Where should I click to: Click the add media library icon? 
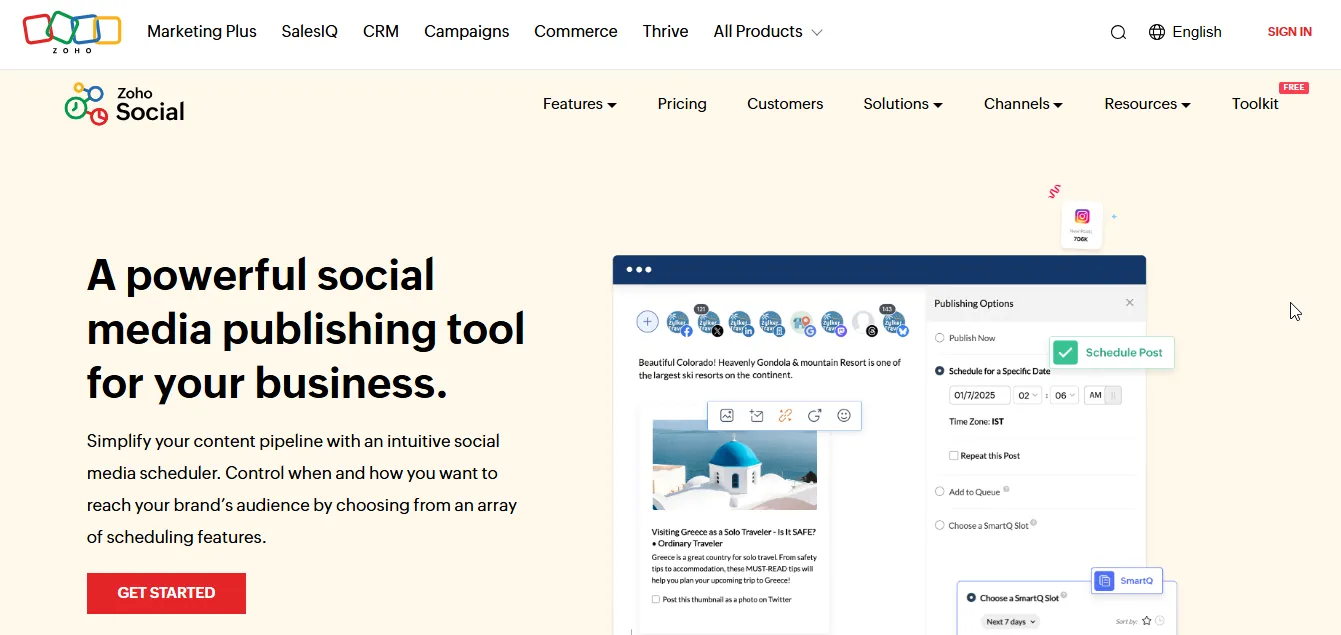click(x=756, y=415)
